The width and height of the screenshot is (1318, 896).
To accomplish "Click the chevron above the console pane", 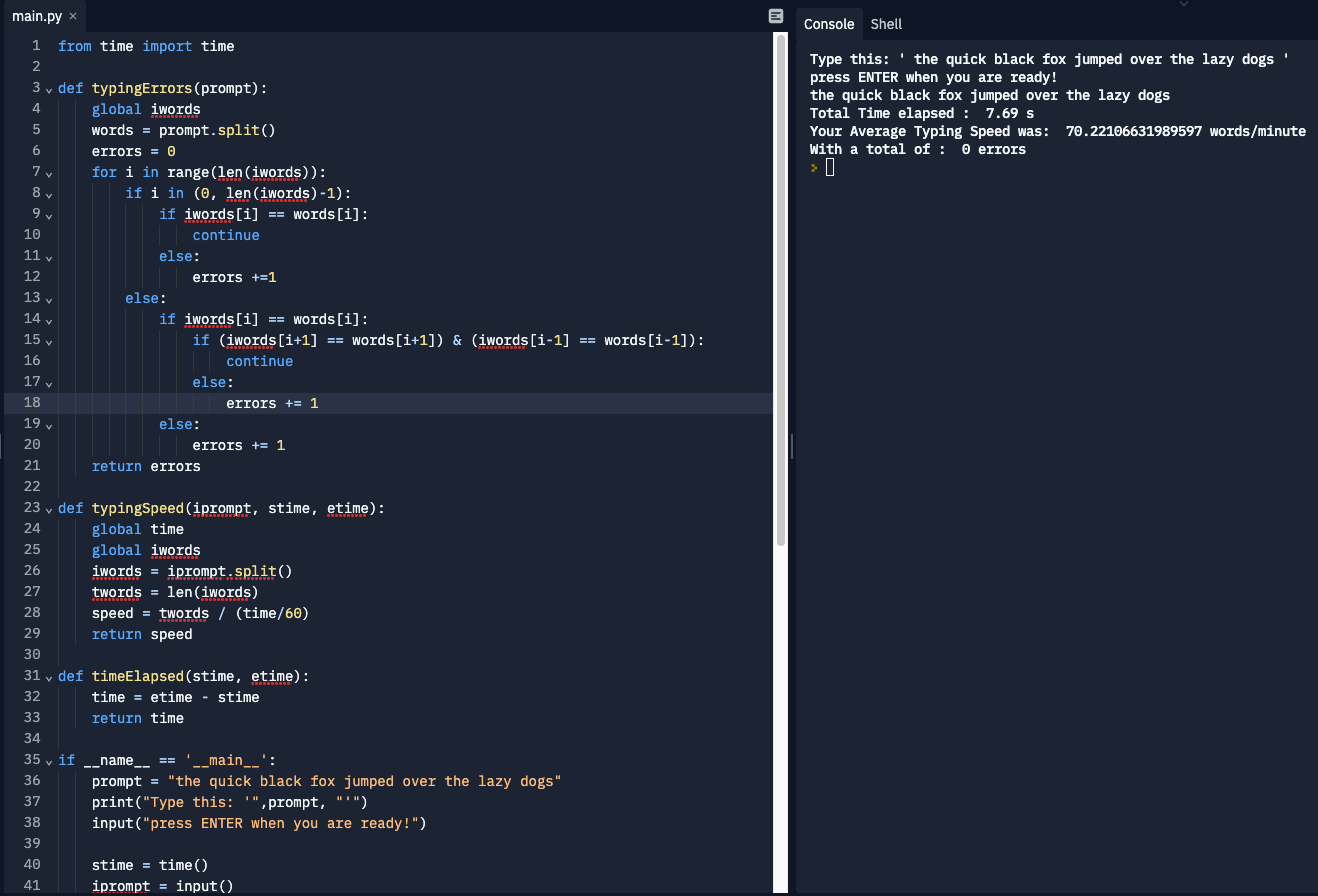I will tap(1185, 5).
